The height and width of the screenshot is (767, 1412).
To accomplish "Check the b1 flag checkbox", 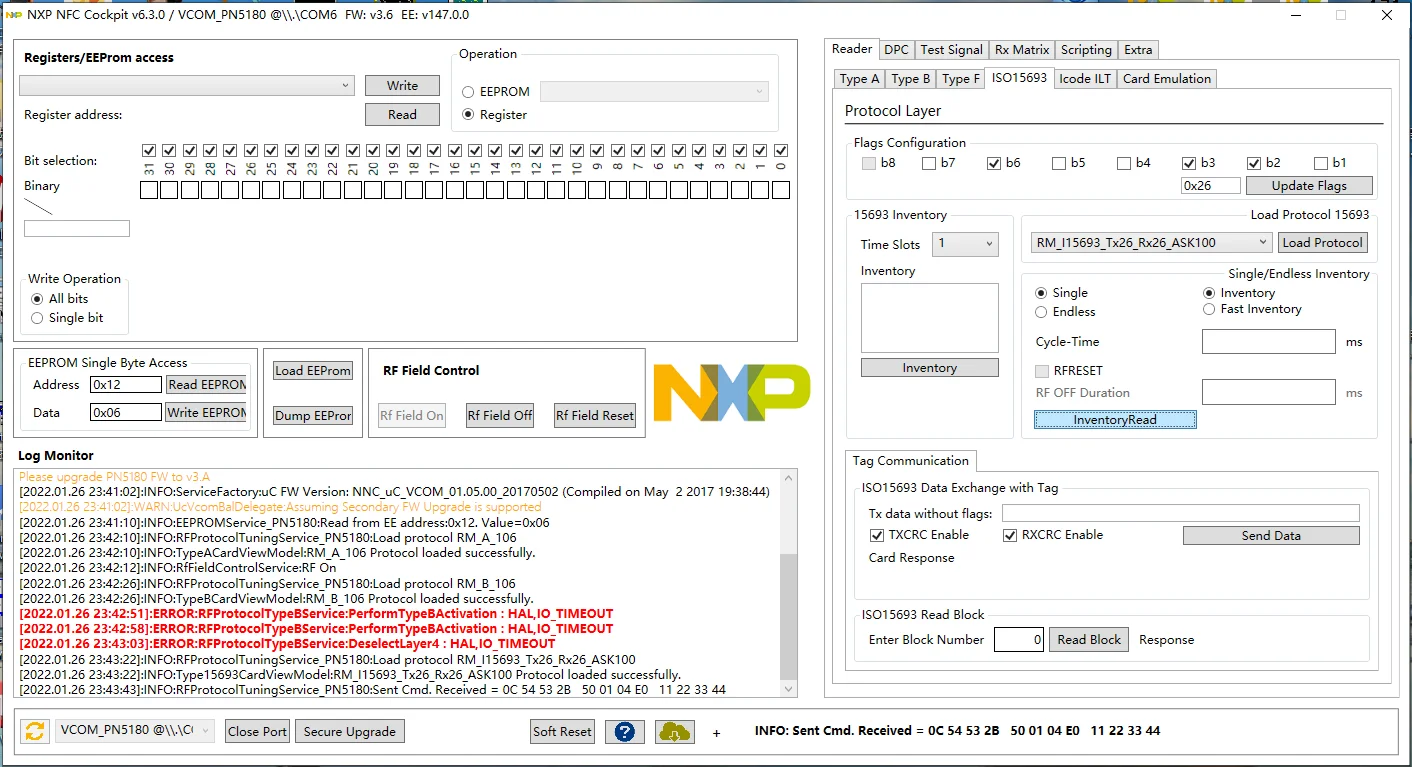I will click(1320, 163).
